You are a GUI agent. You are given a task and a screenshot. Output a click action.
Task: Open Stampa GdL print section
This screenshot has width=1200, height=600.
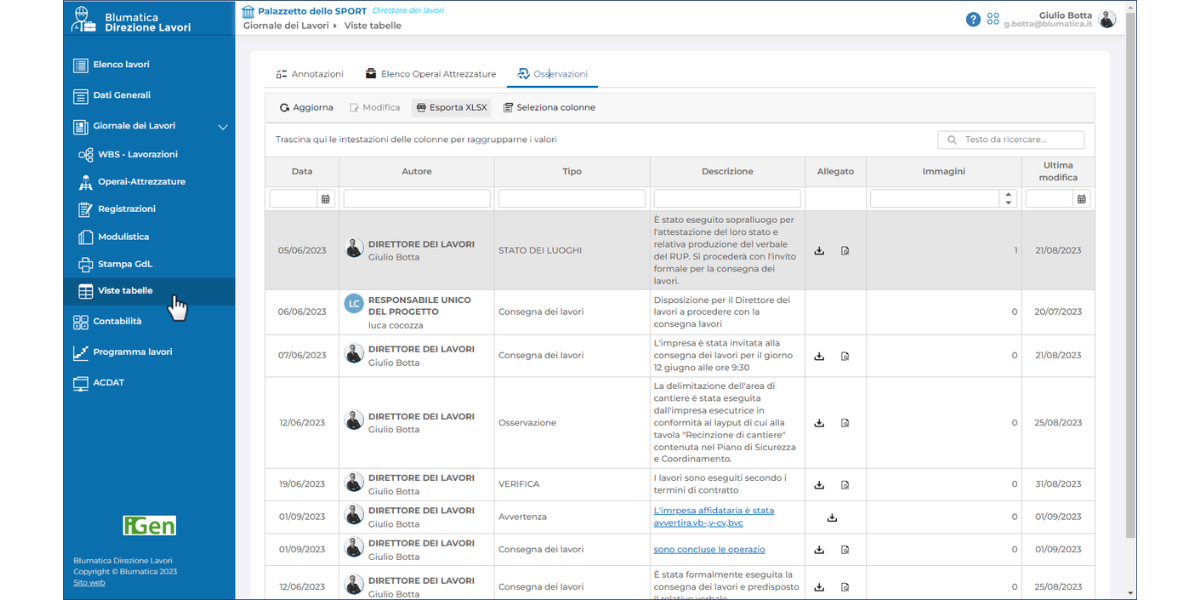(125, 265)
